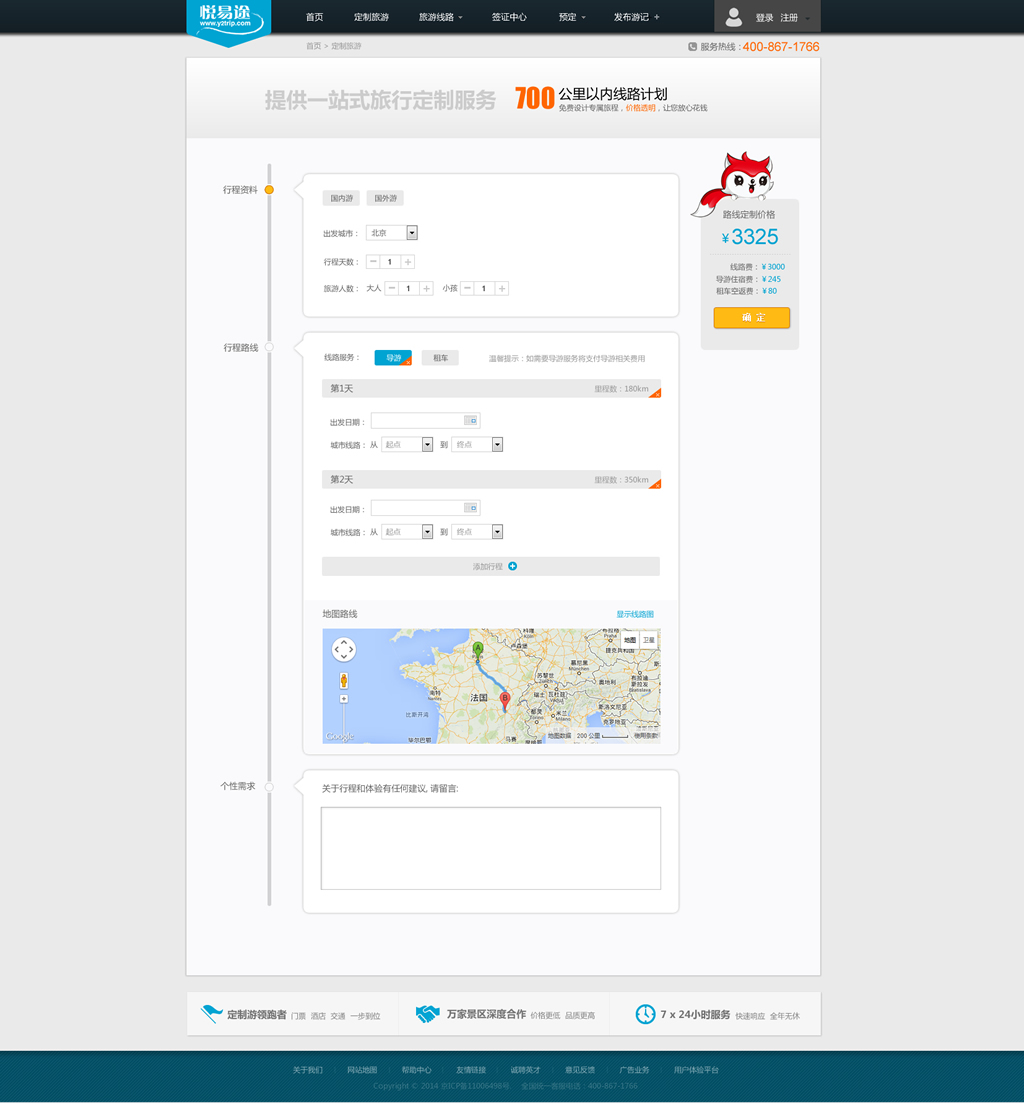The height and width of the screenshot is (1103, 1024).
Task: Open the Day 1 departure date calendar
Action: pyautogui.click(x=472, y=421)
